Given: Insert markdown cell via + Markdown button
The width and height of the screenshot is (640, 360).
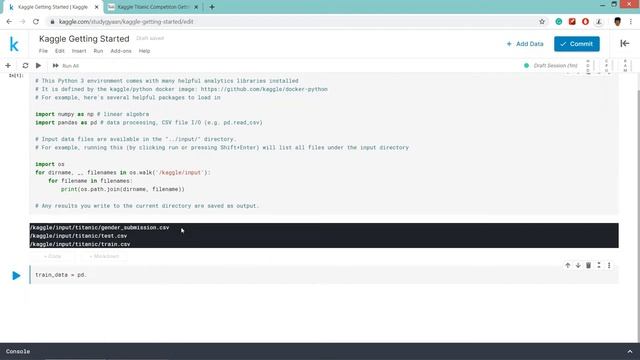Looking at the screenshot, I should tap(104, 256).
